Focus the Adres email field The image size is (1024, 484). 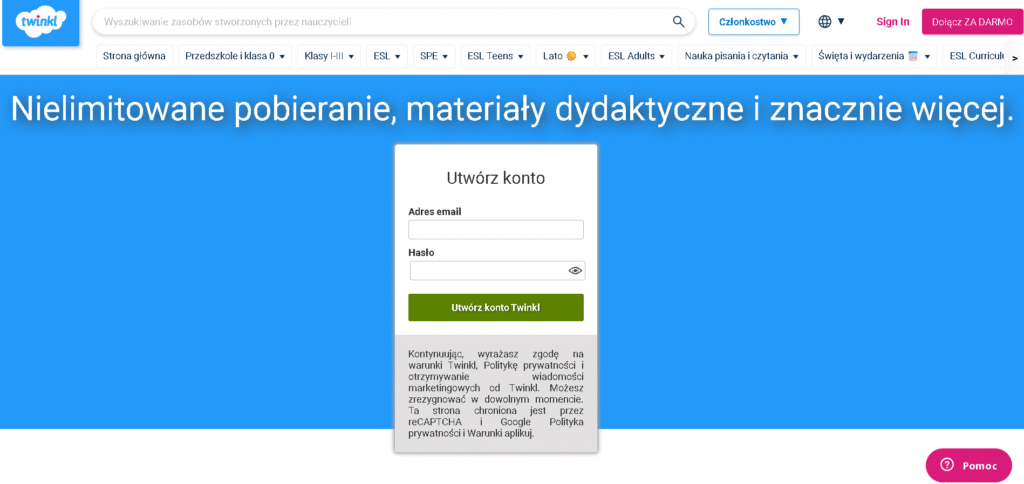point(495,230)
